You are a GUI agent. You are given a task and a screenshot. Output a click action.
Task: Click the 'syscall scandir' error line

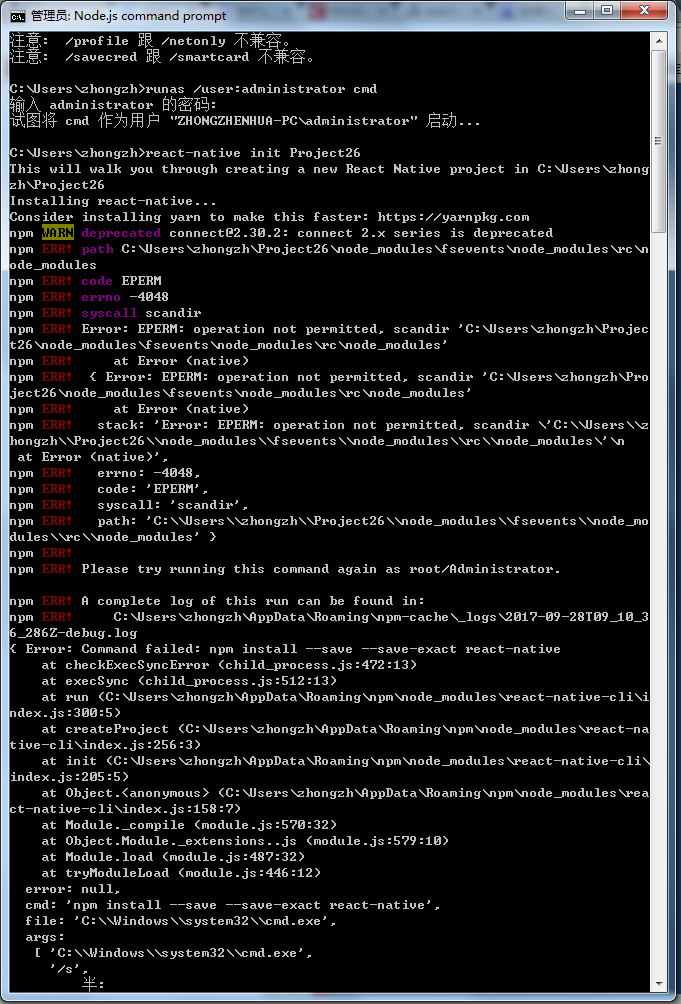tap(105, 313)
